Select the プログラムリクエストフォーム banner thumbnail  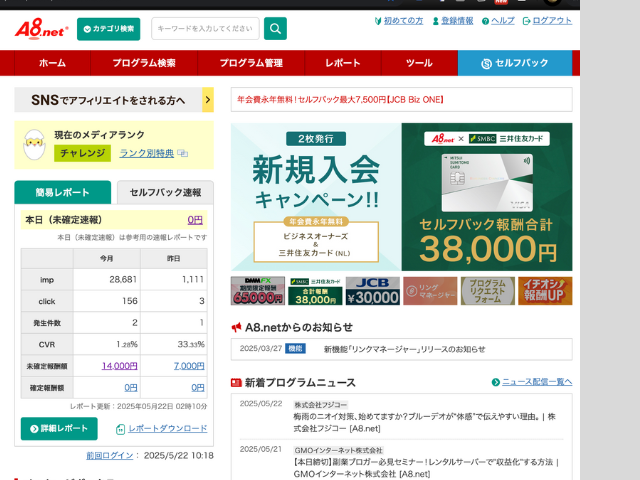(x=488, y=291)
